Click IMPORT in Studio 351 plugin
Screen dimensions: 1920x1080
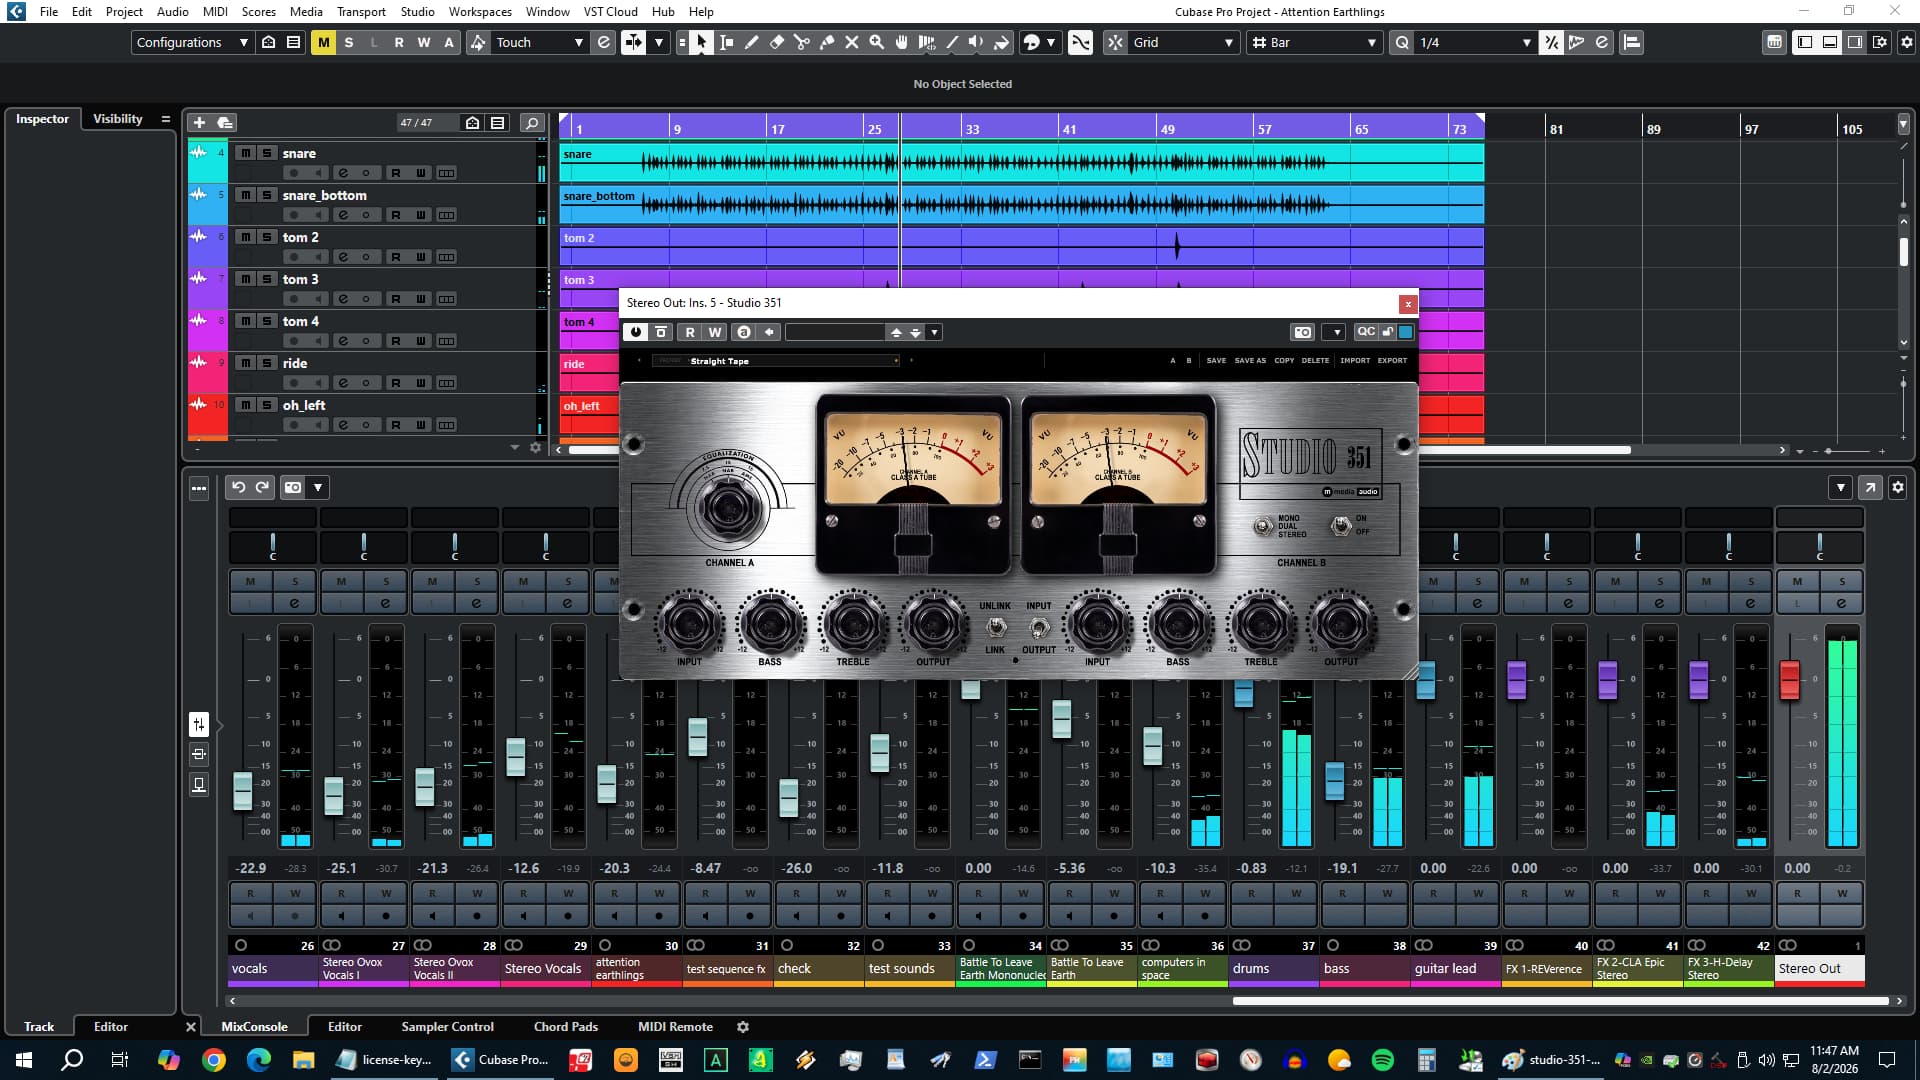(x=1355, y=360)
